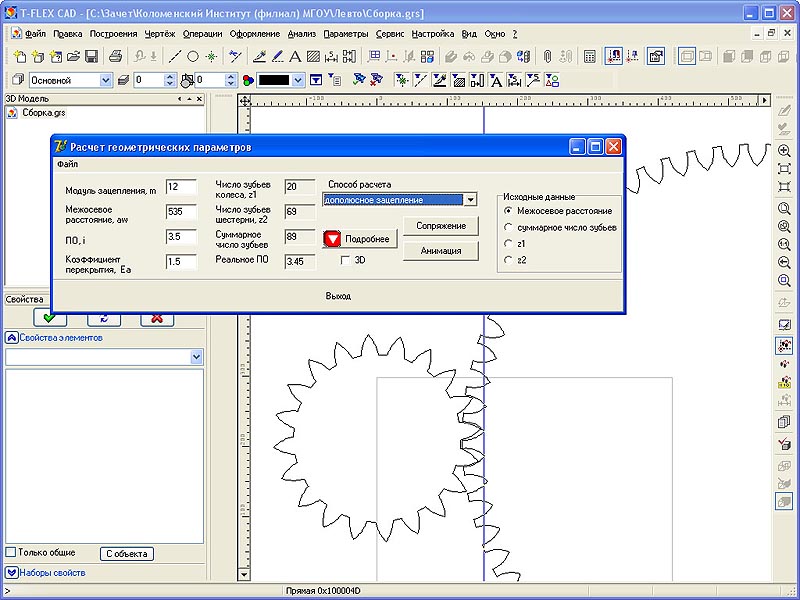Click the С объекта button
The height and width of the screenshot is (600, 800).
127,554
